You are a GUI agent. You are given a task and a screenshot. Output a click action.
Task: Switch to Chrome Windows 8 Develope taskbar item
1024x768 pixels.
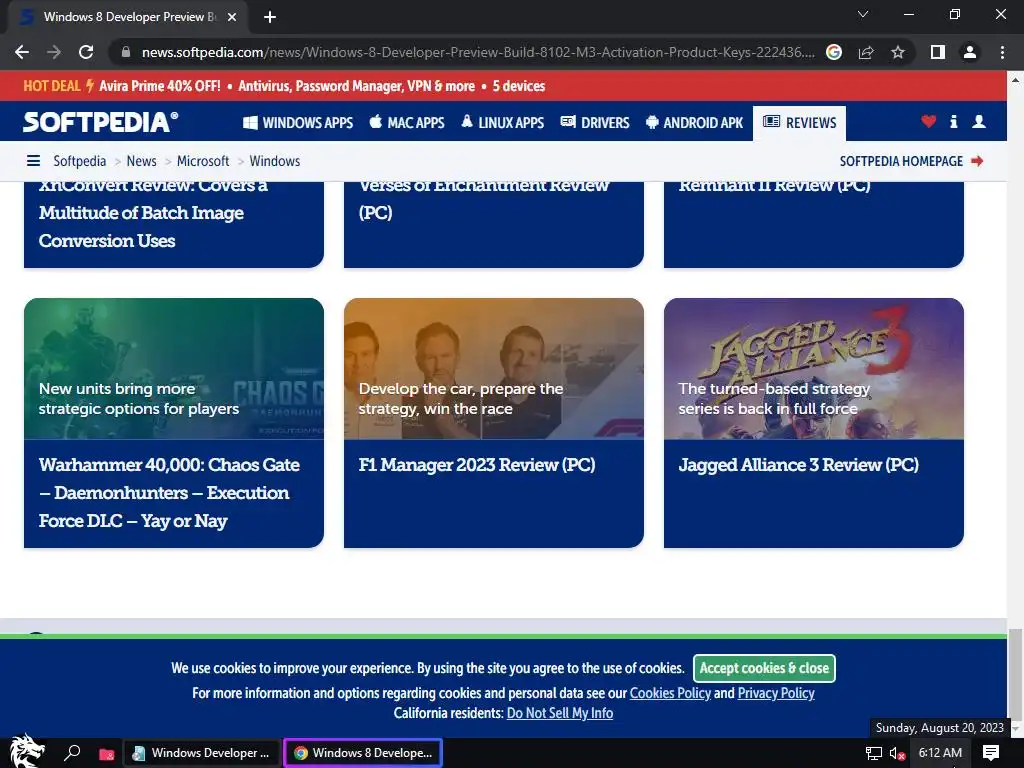point(363,753)
